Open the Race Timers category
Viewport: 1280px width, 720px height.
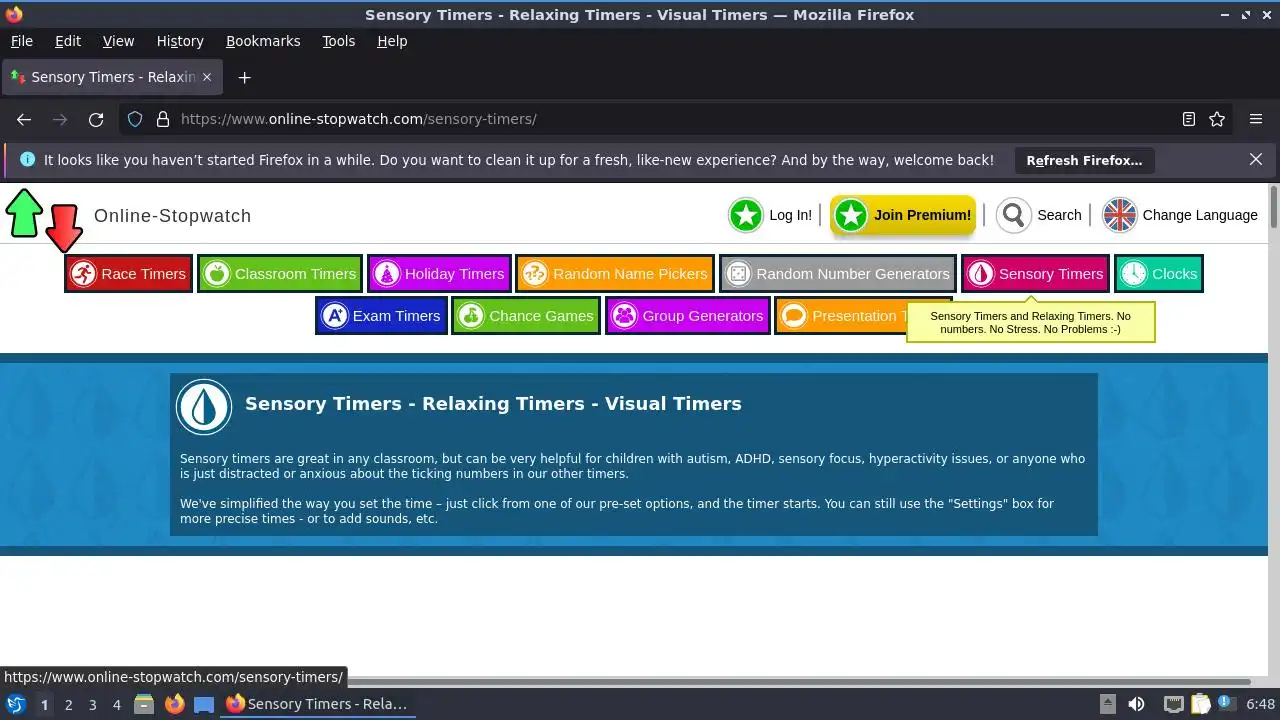tap(128, 274)
